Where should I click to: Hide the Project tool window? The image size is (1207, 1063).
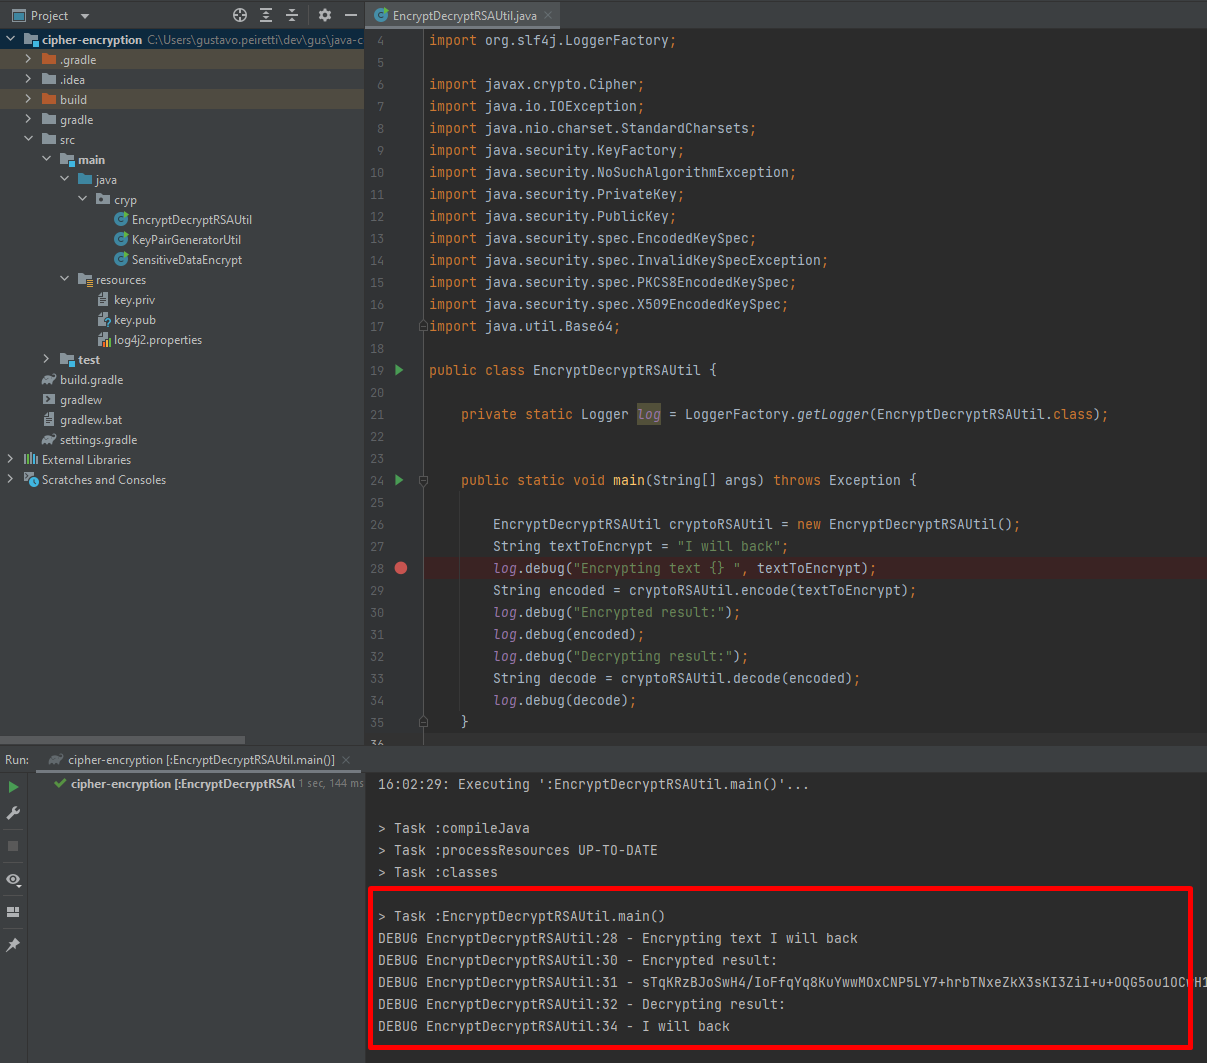[350, 15]
